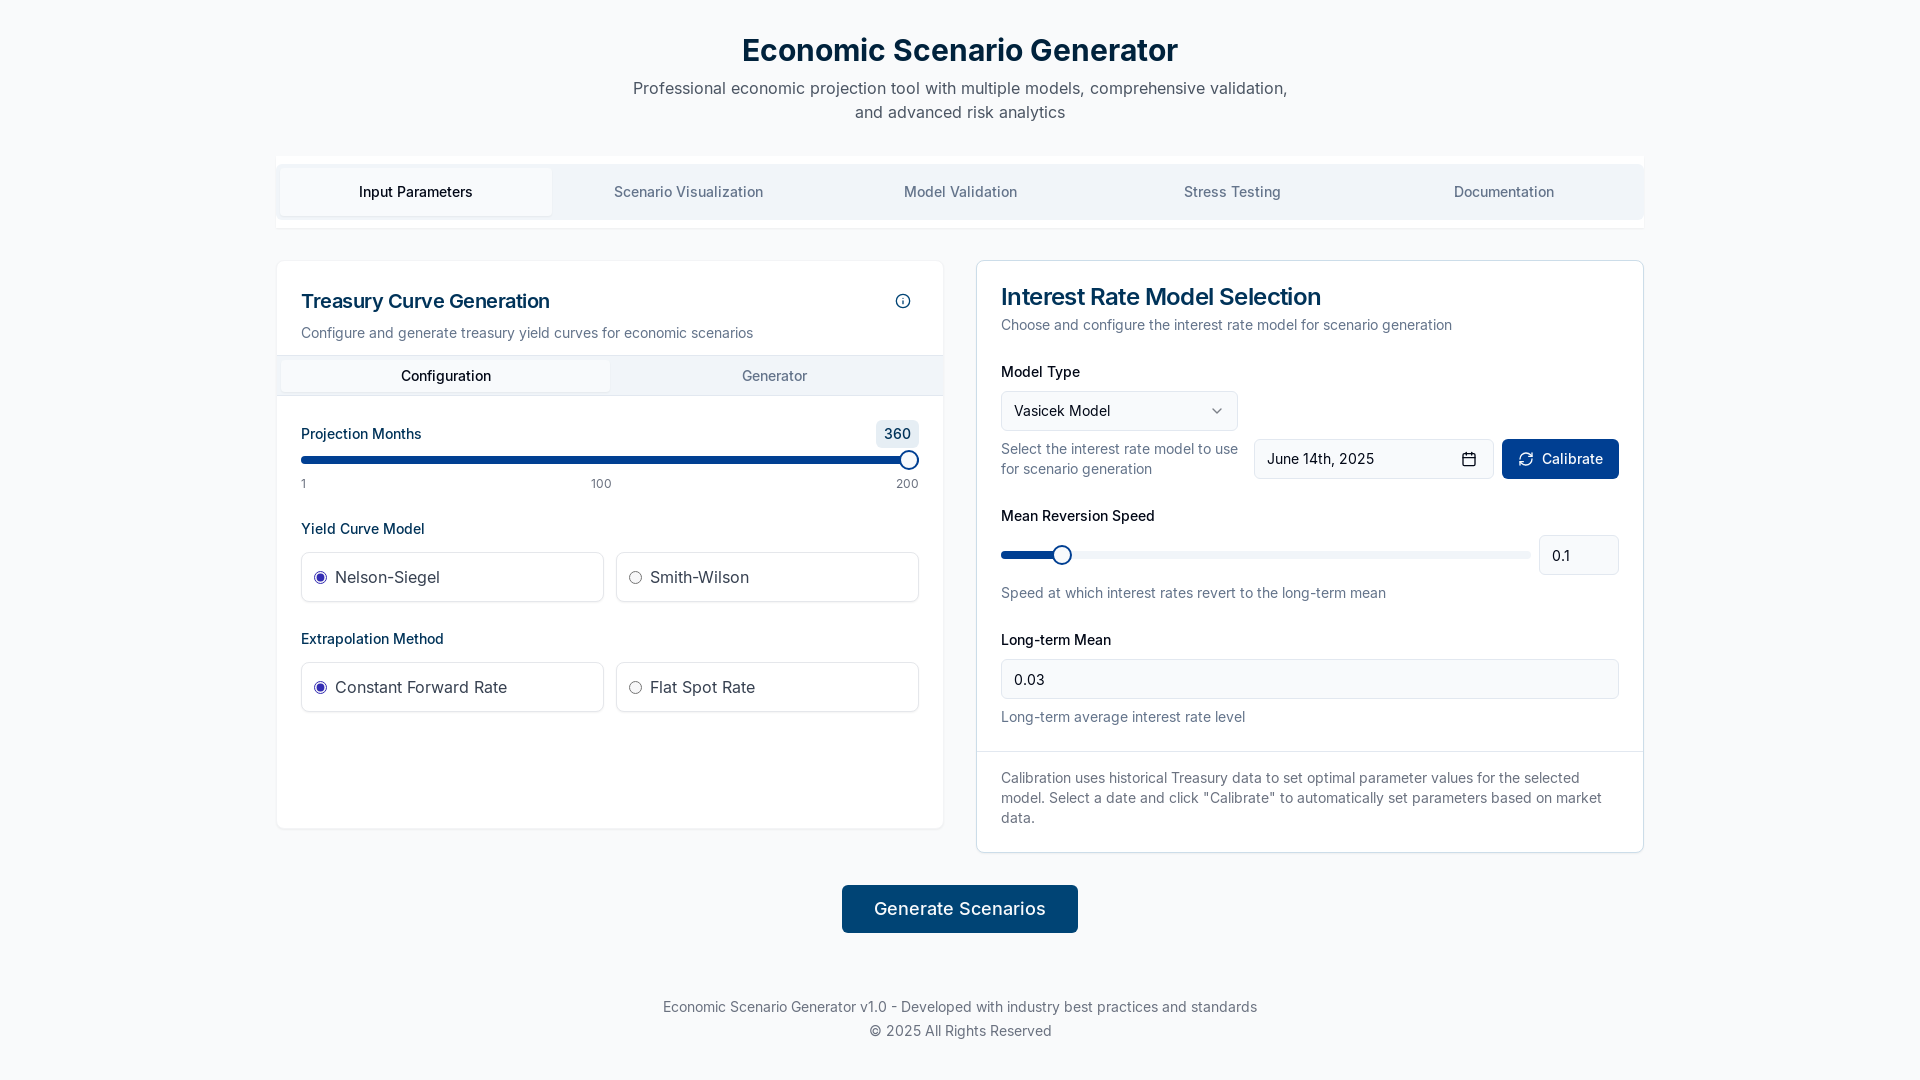This screenshot has height=1080, width=1920.
Task: Switch to the Model Validation tab
Action: point(959,191)
